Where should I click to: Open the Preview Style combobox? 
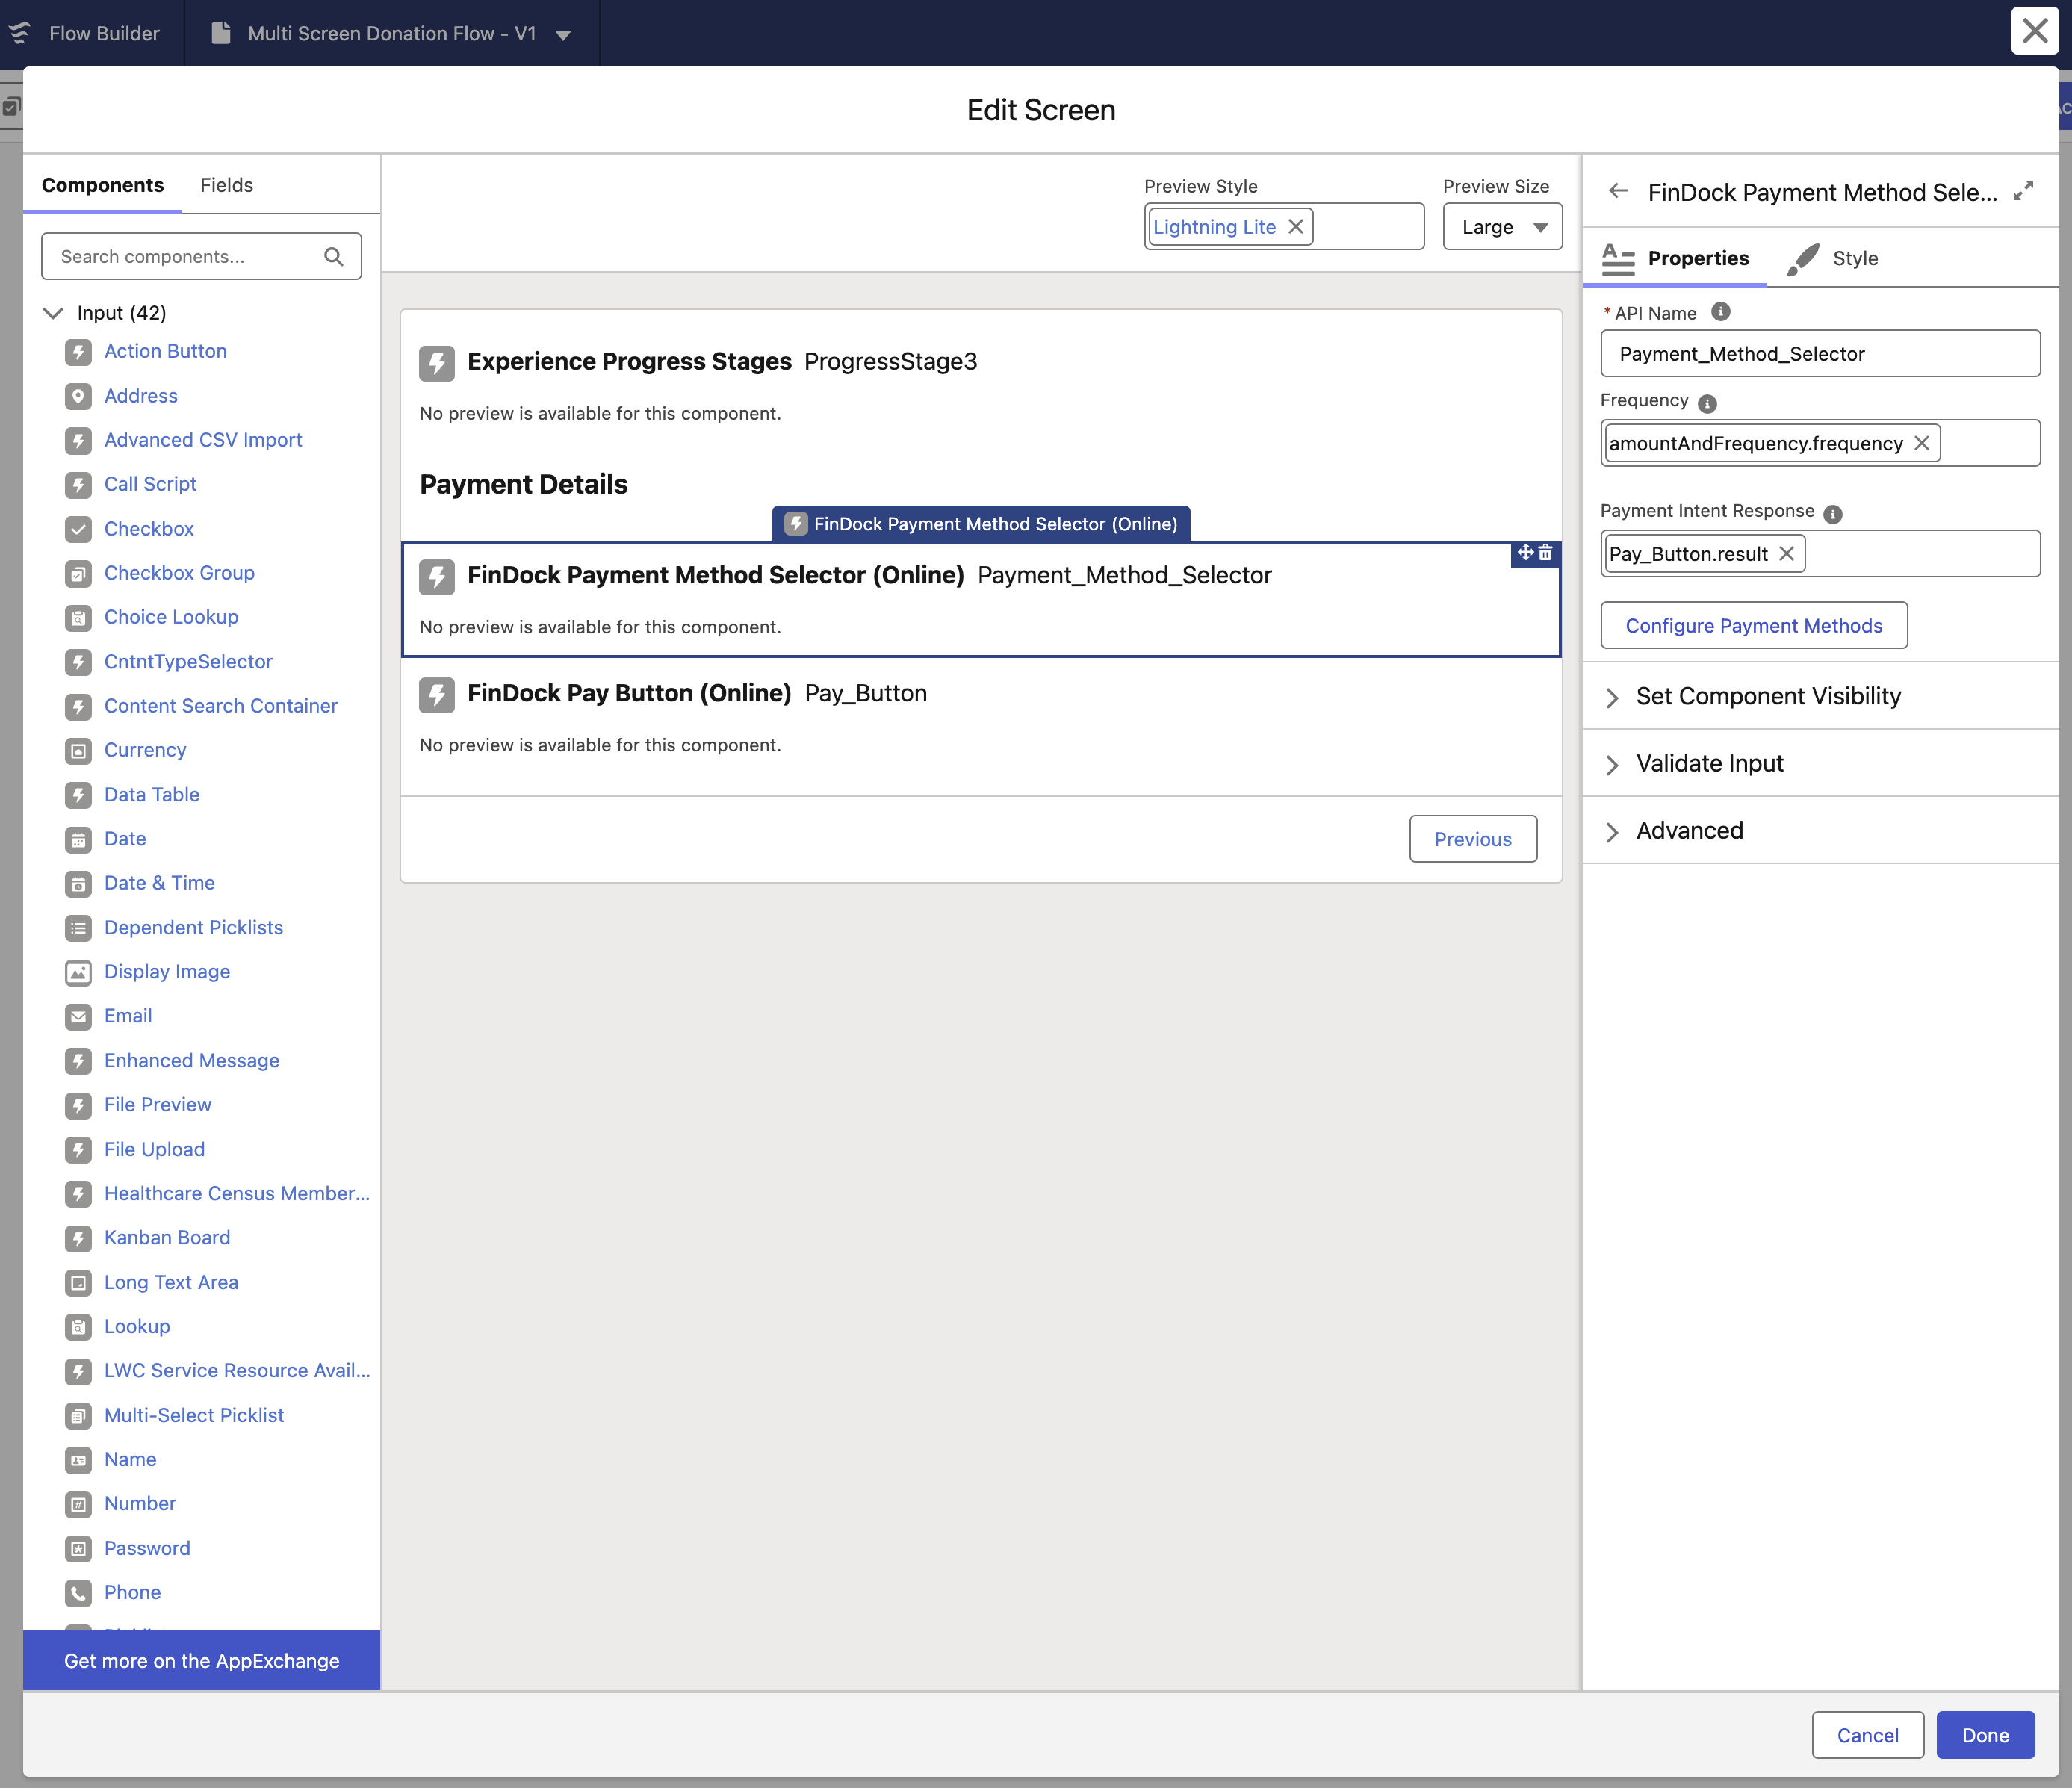[x=1284, y=227]
